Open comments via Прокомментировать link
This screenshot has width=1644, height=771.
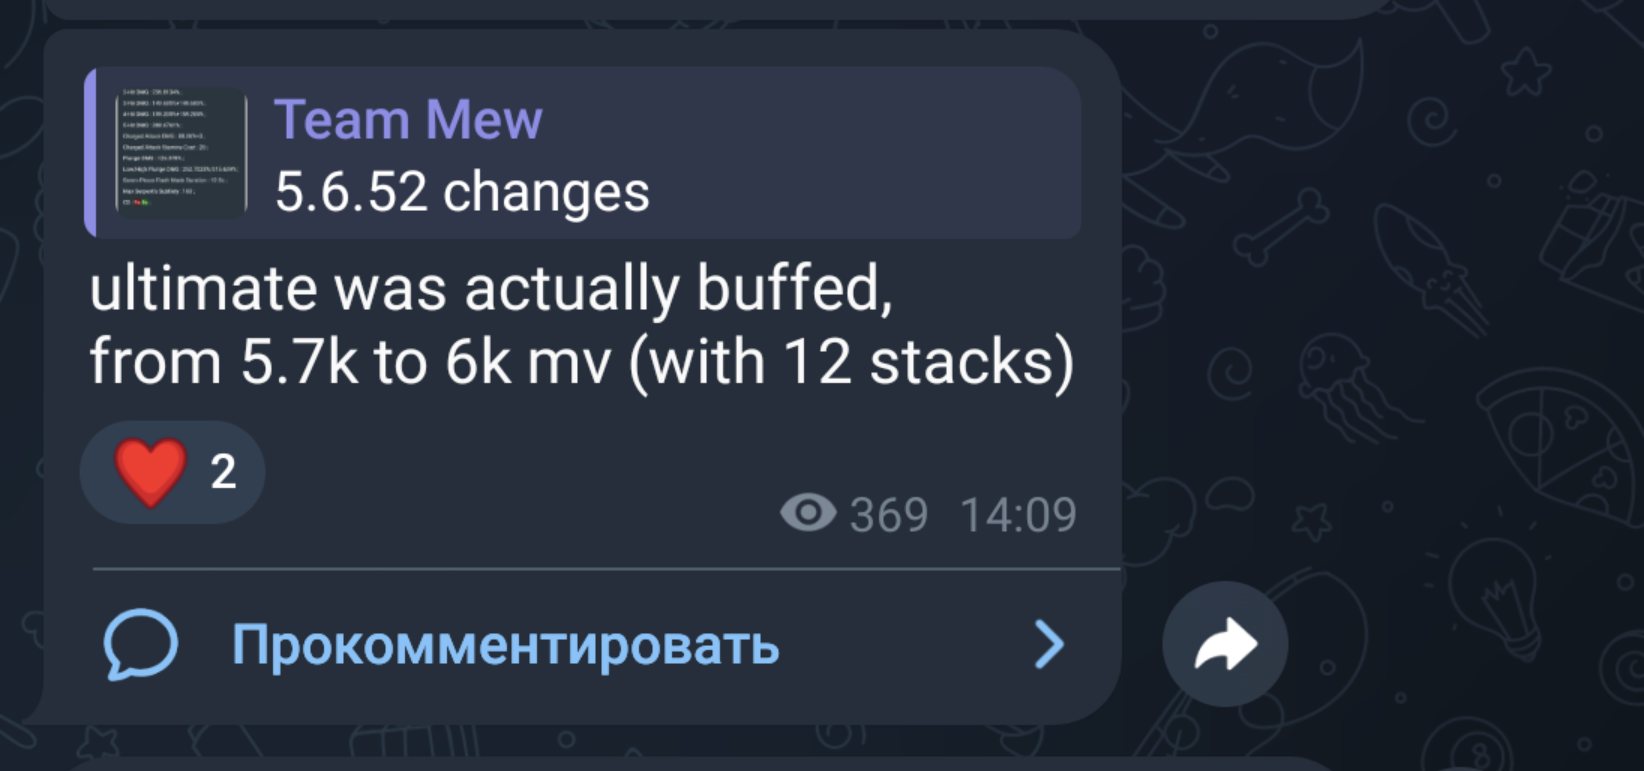click(505, 645)
